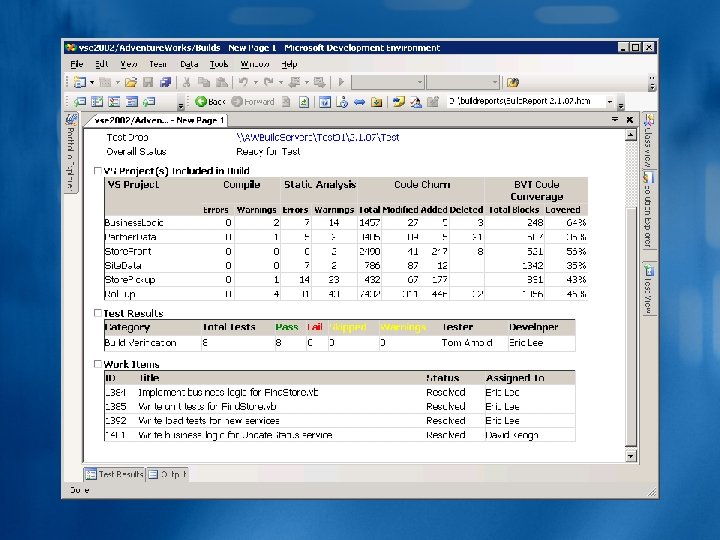Click the Output bottom tab
This screenshot has height=540, width=720.
(x=168, y=474)
